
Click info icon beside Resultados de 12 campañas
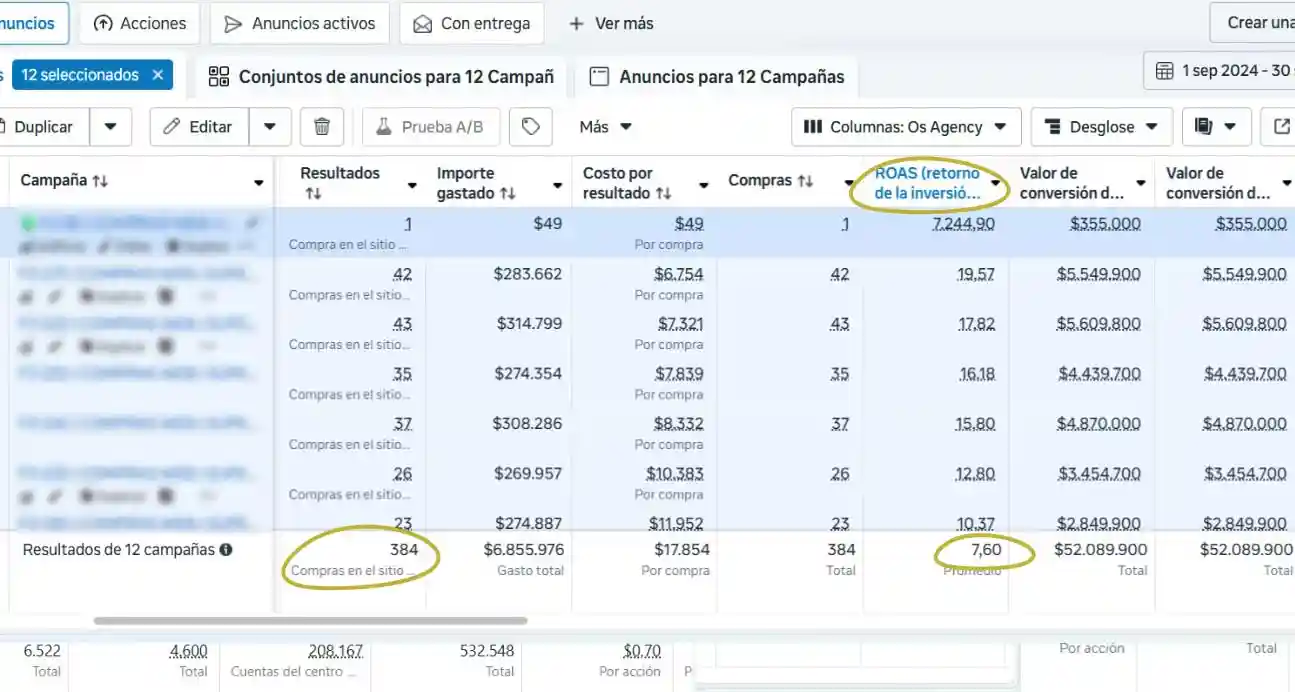pos(226,550)
